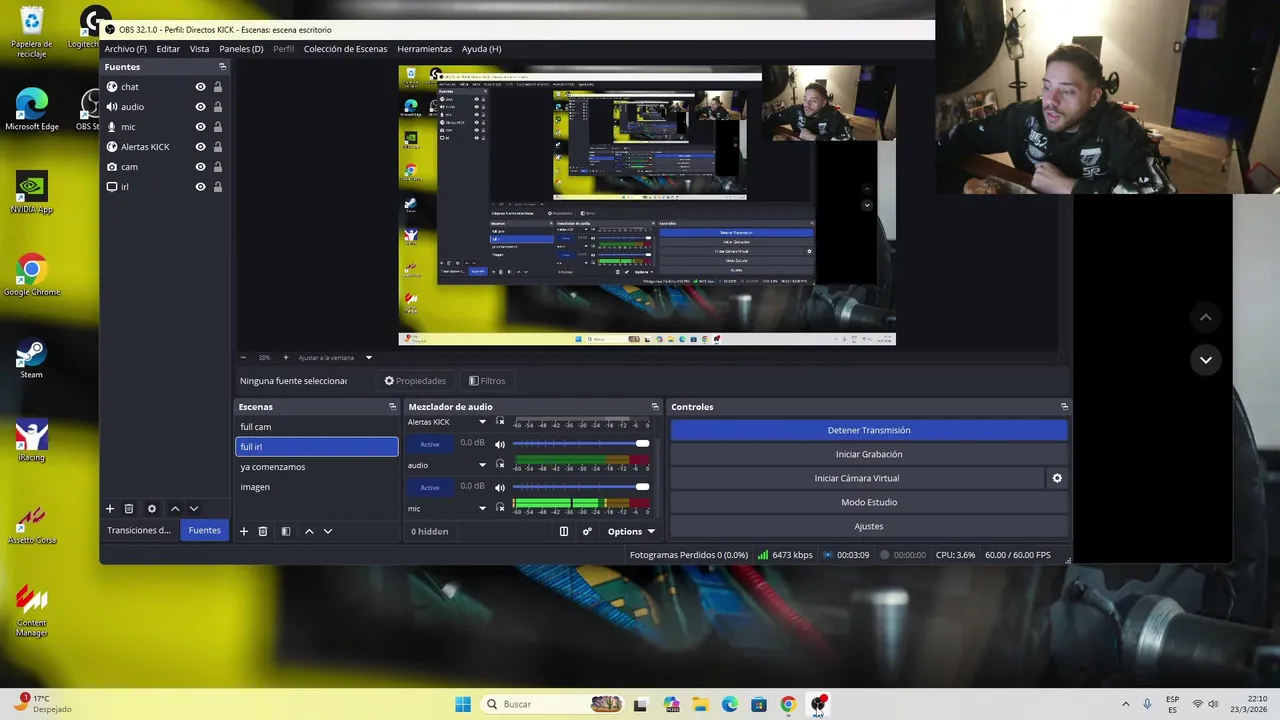Click Detener Transmisión button
1280x720 pixels.
coord(869,430)
